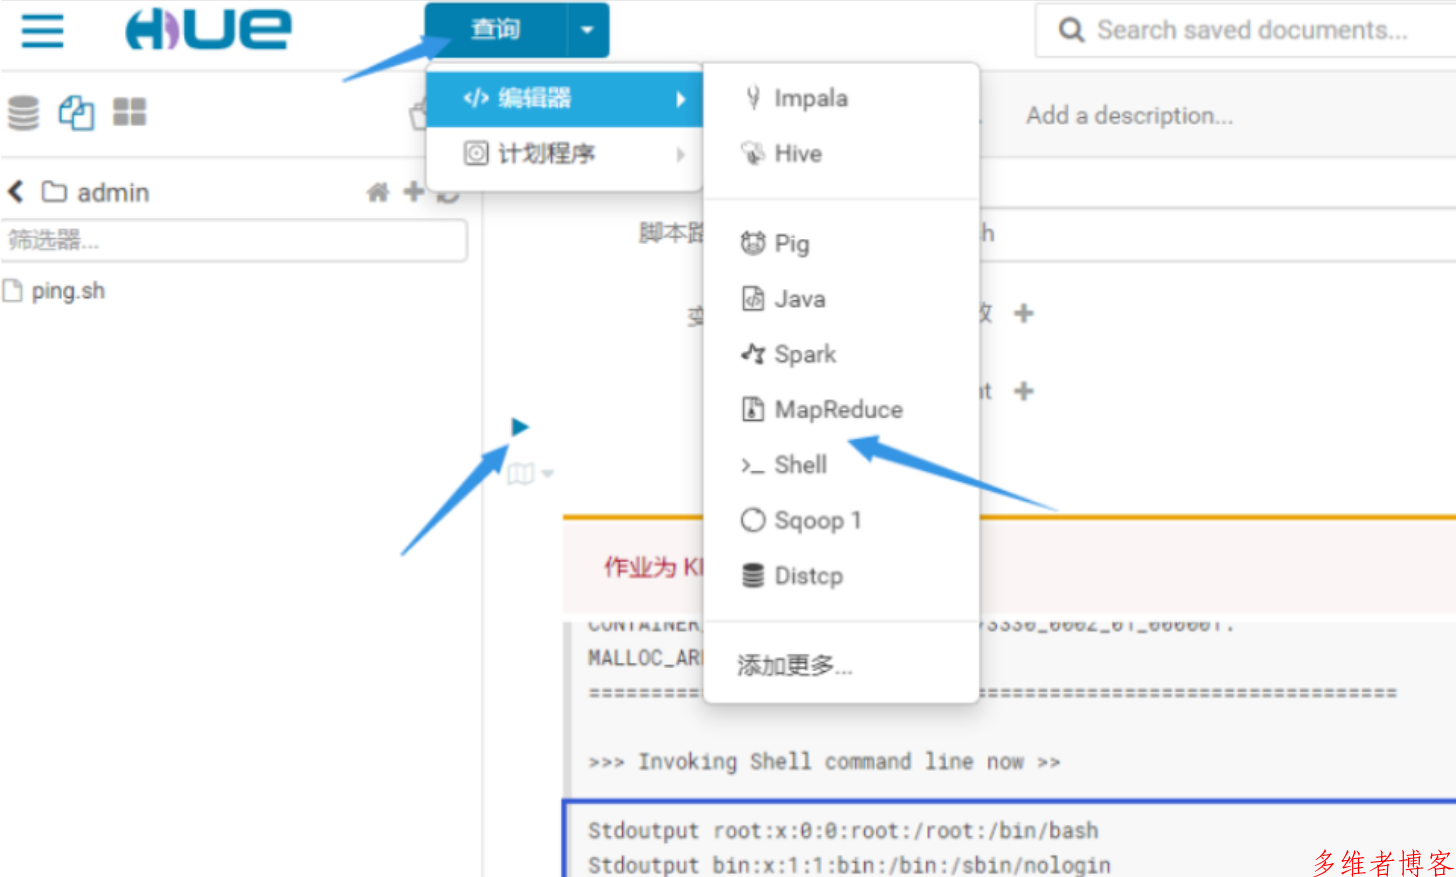The width and height of the screenshot is (1456, 877).
Task: Select 计划程序 menu entry
Action: [564, 154]
